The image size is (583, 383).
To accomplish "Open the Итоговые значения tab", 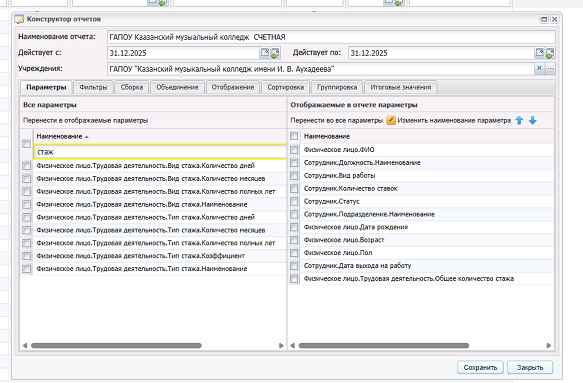I will [x=401, y=87].
